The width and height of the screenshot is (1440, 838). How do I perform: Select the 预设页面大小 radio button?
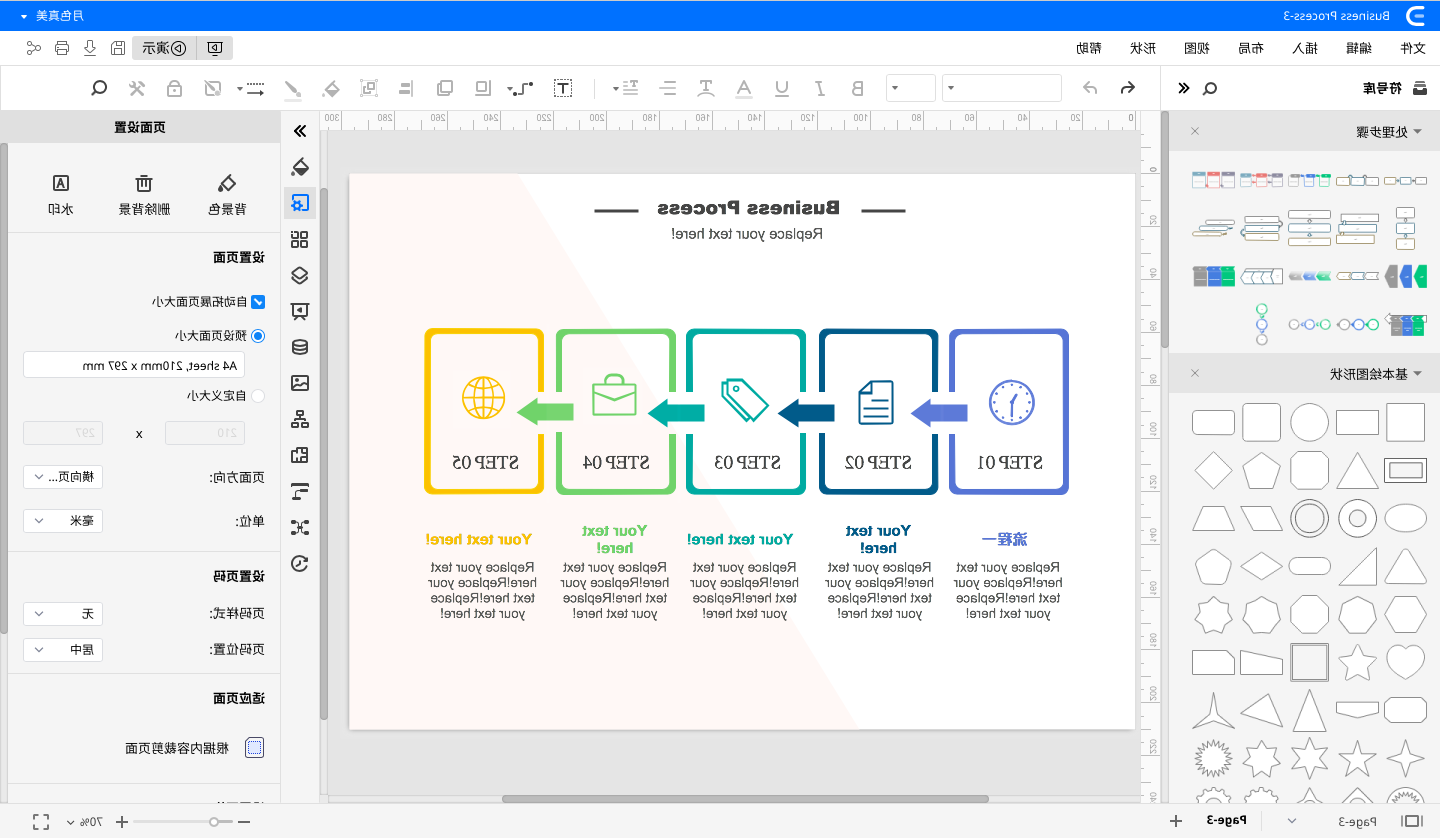258,336
